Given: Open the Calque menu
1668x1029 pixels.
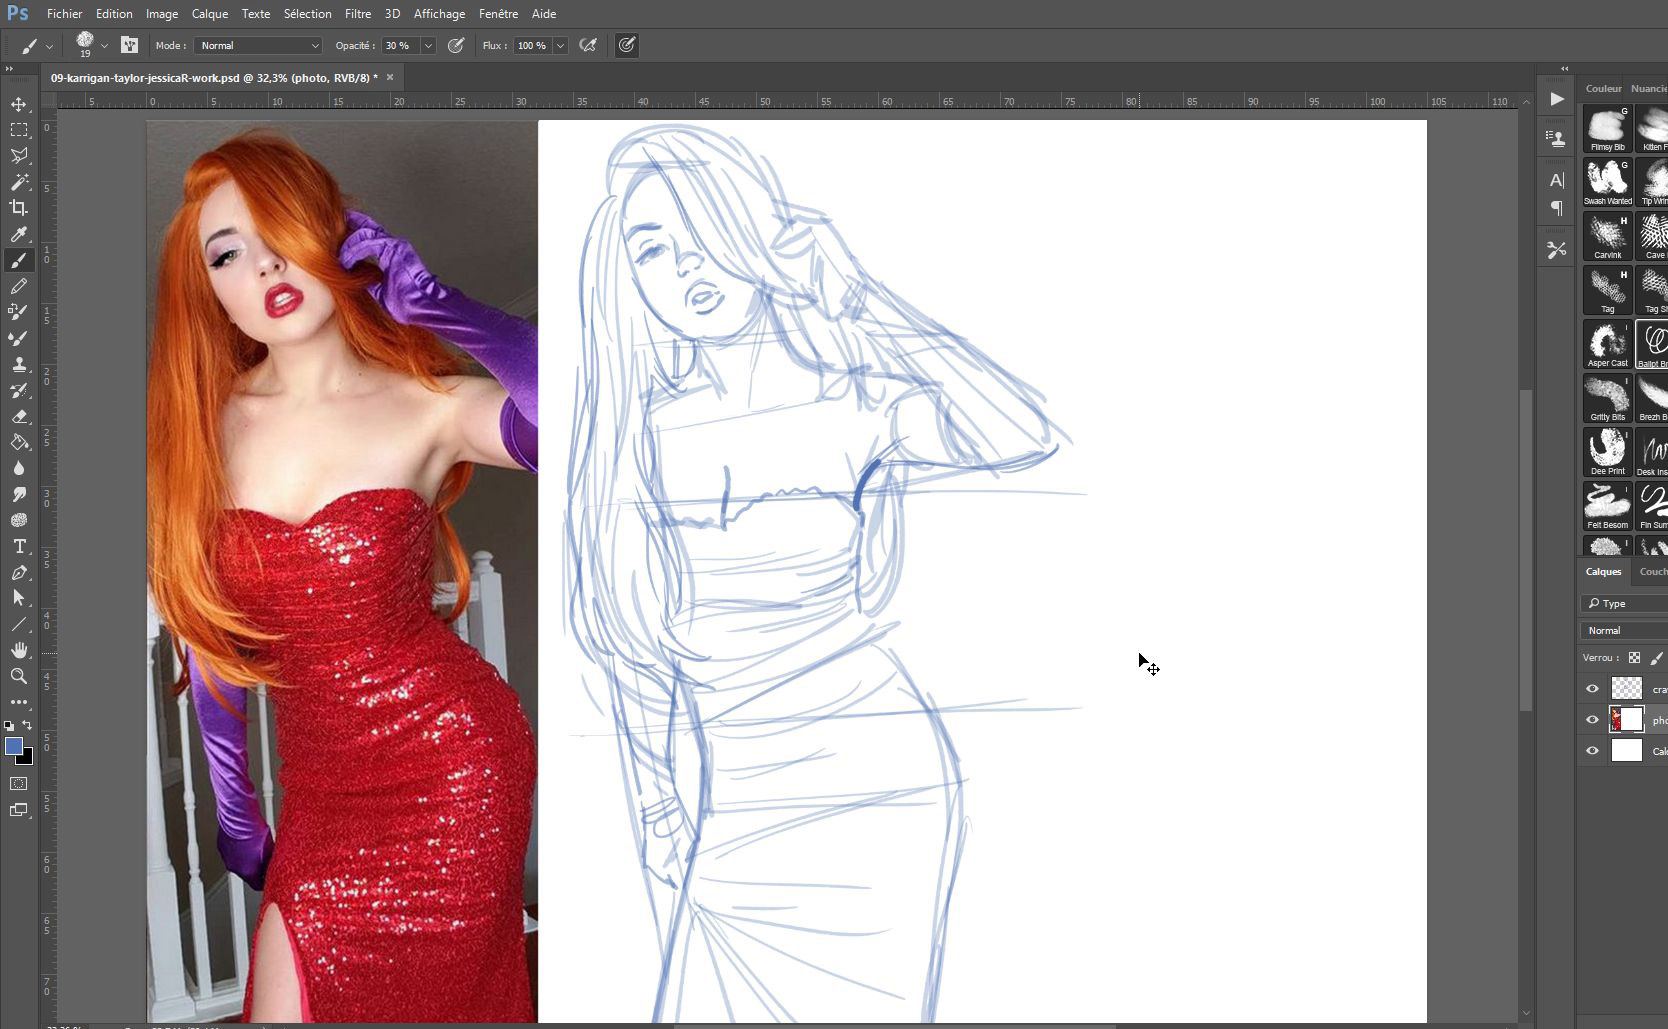Looking at the screenshot, I should (x=210, y=14).
